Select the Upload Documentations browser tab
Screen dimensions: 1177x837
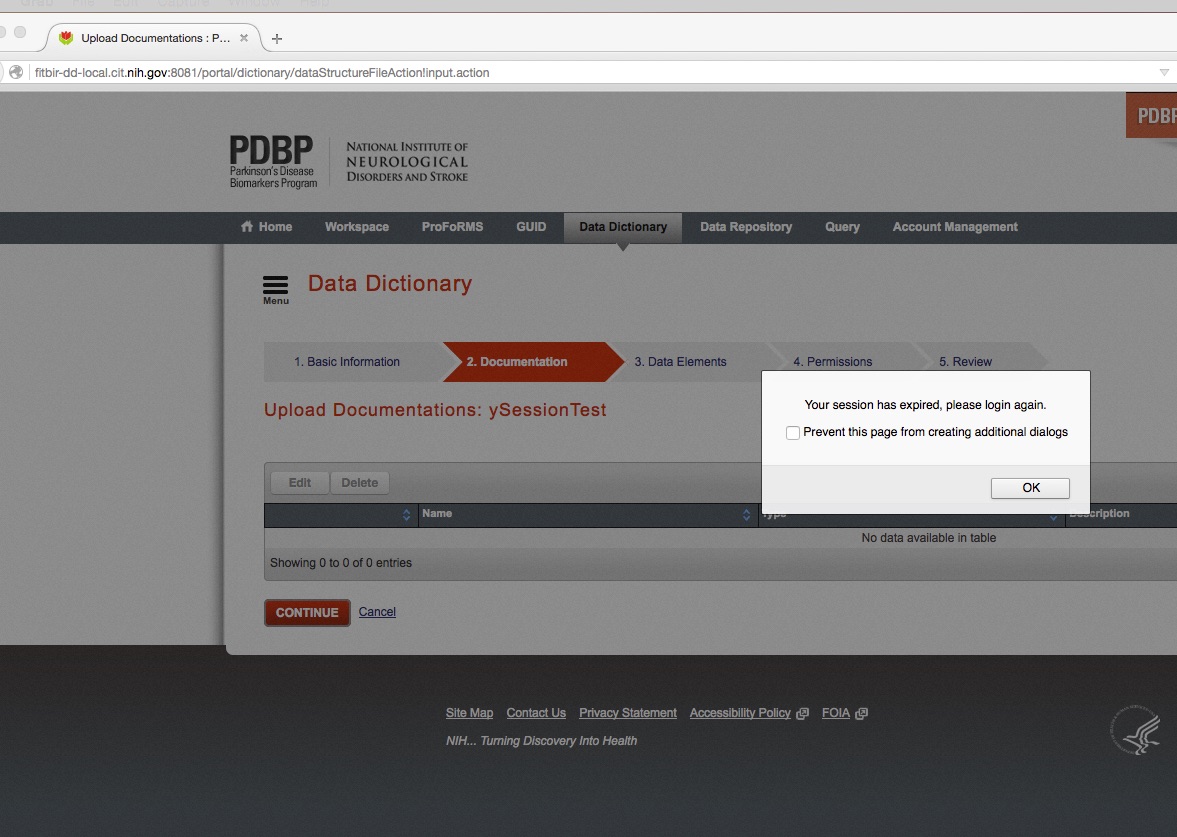(155, 38)
